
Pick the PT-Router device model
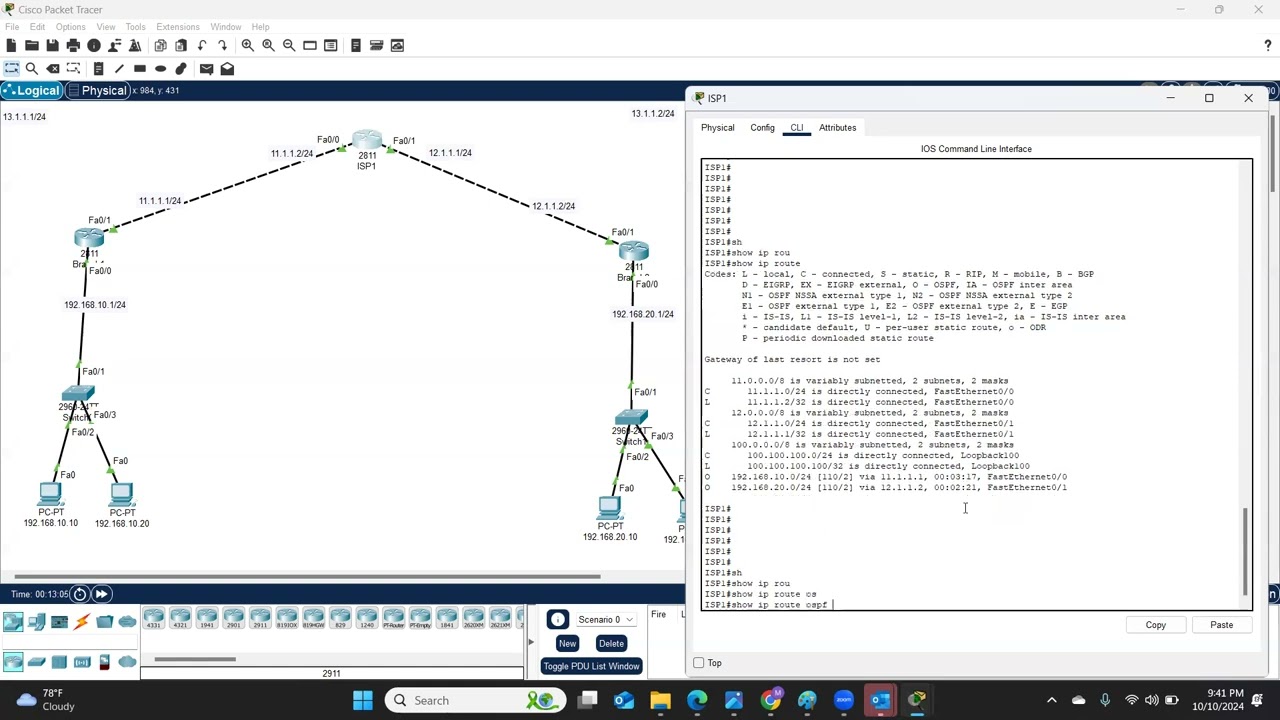393,618
